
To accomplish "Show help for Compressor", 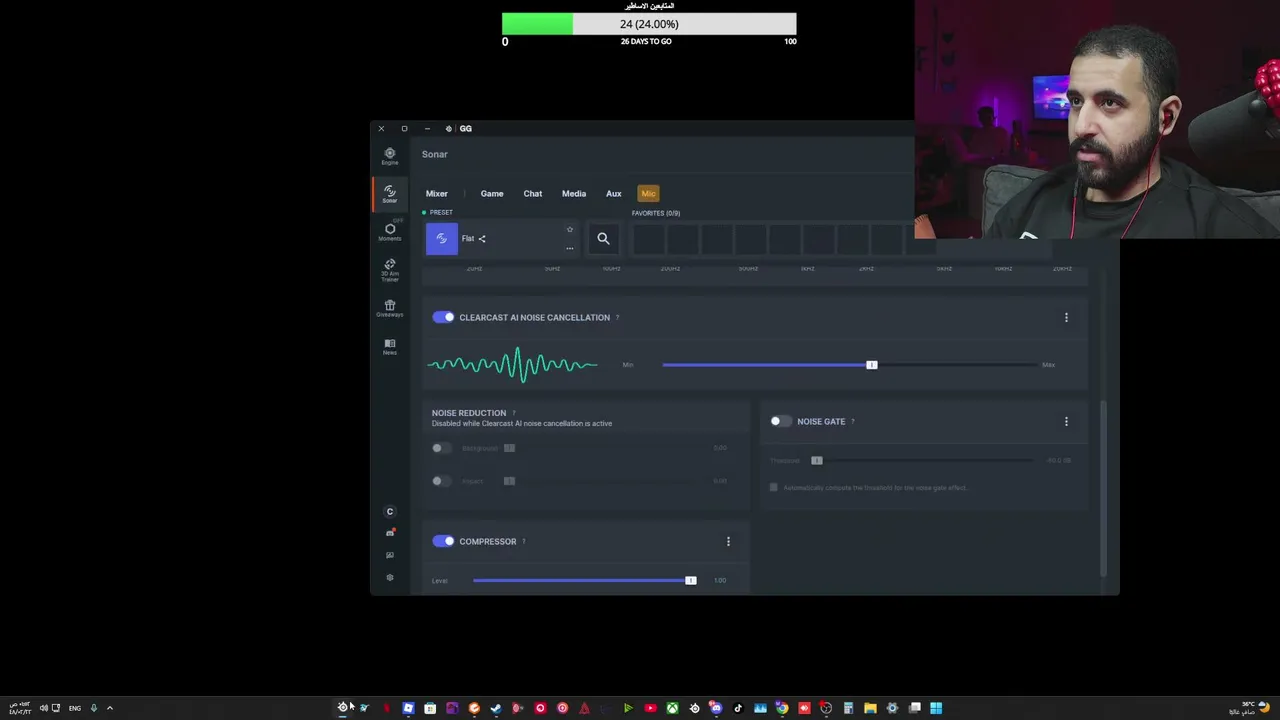I will 523,542.
